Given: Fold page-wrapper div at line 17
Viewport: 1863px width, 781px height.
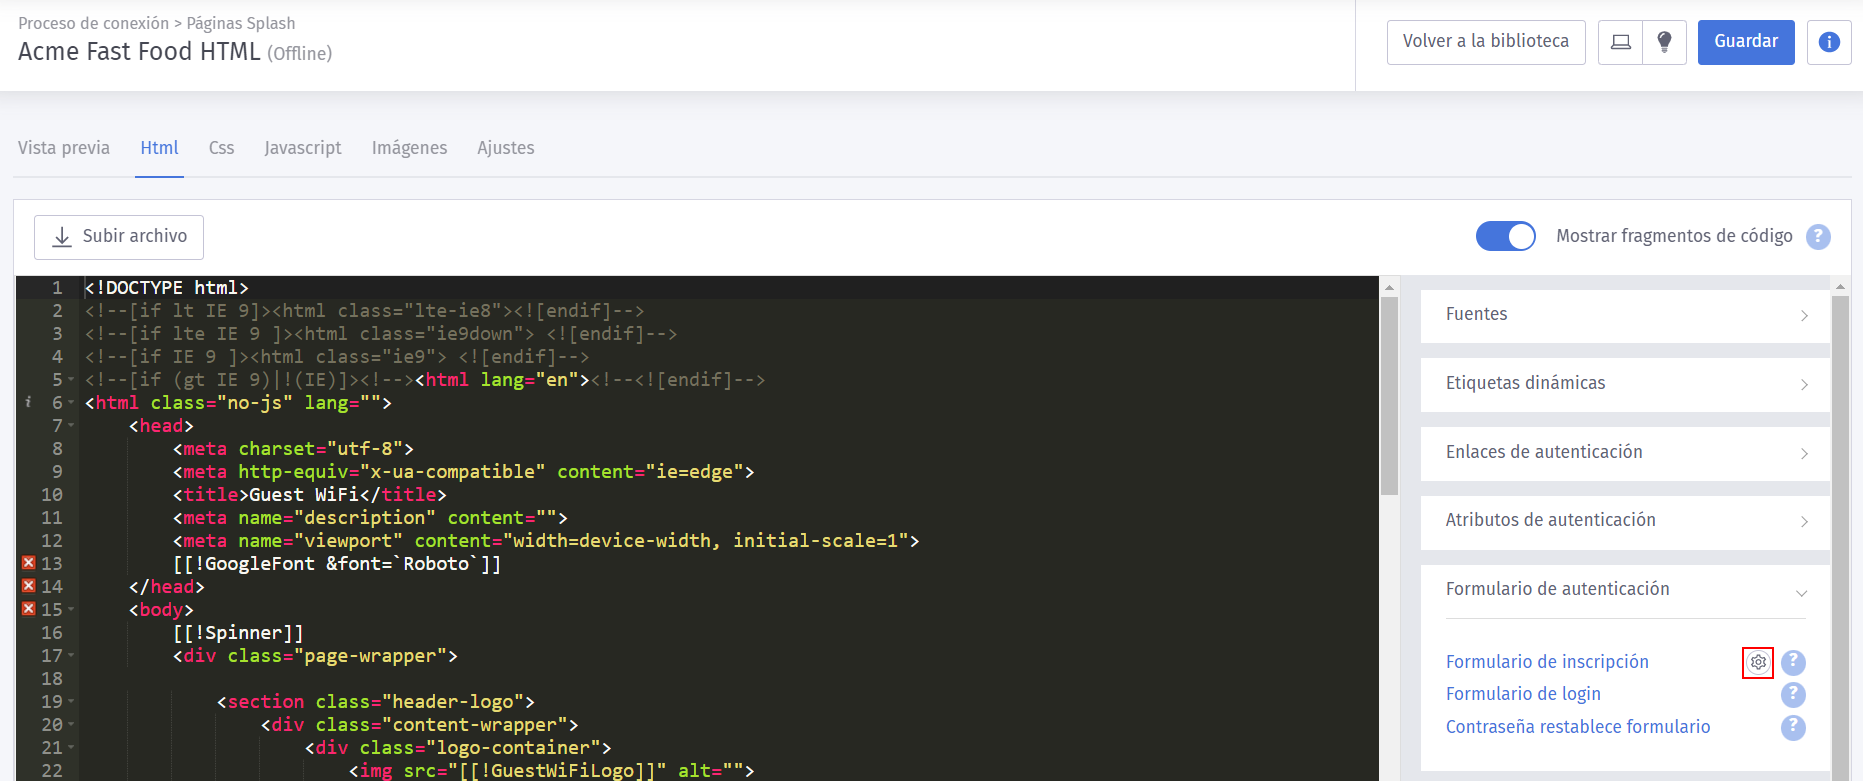Looking at the screenshot, I should point(71,656).
